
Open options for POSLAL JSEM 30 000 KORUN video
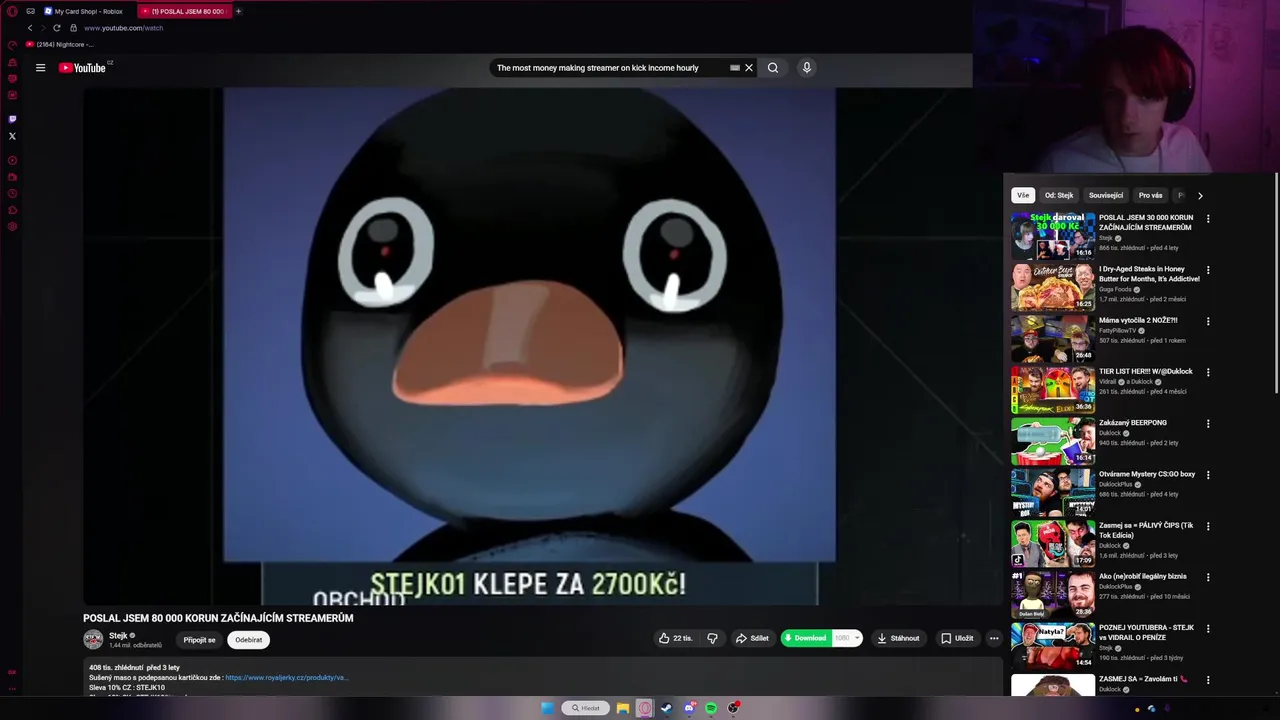click(1208, 219)
